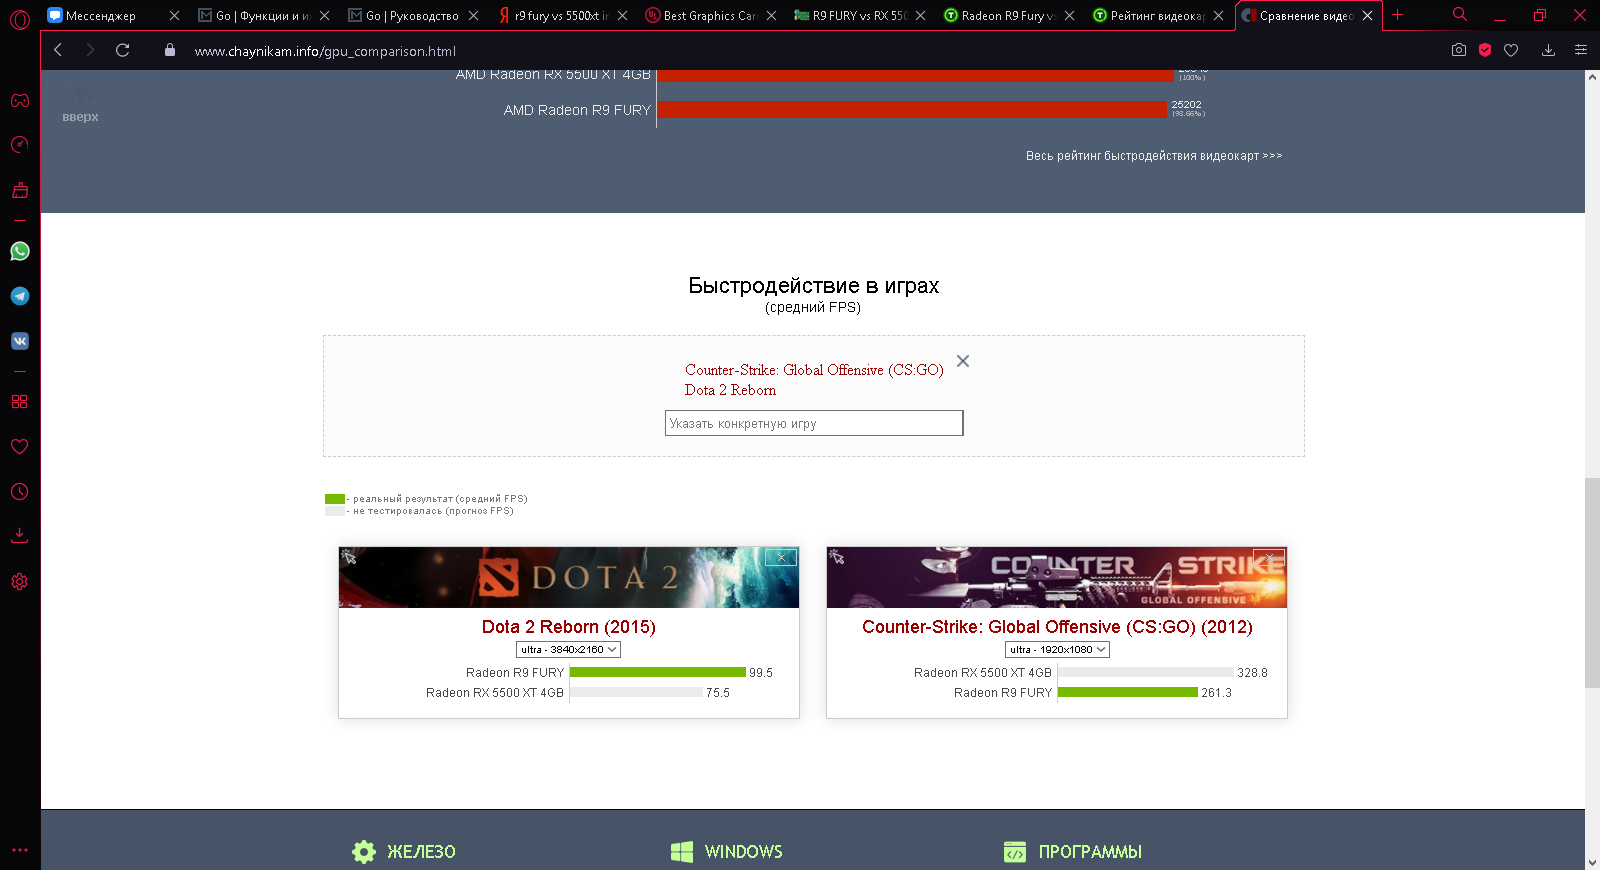Screen dimensions: 1600x870
Task: Take a snapshot with camera icon
Action: pyautogui.click(x=1459, y=50)
